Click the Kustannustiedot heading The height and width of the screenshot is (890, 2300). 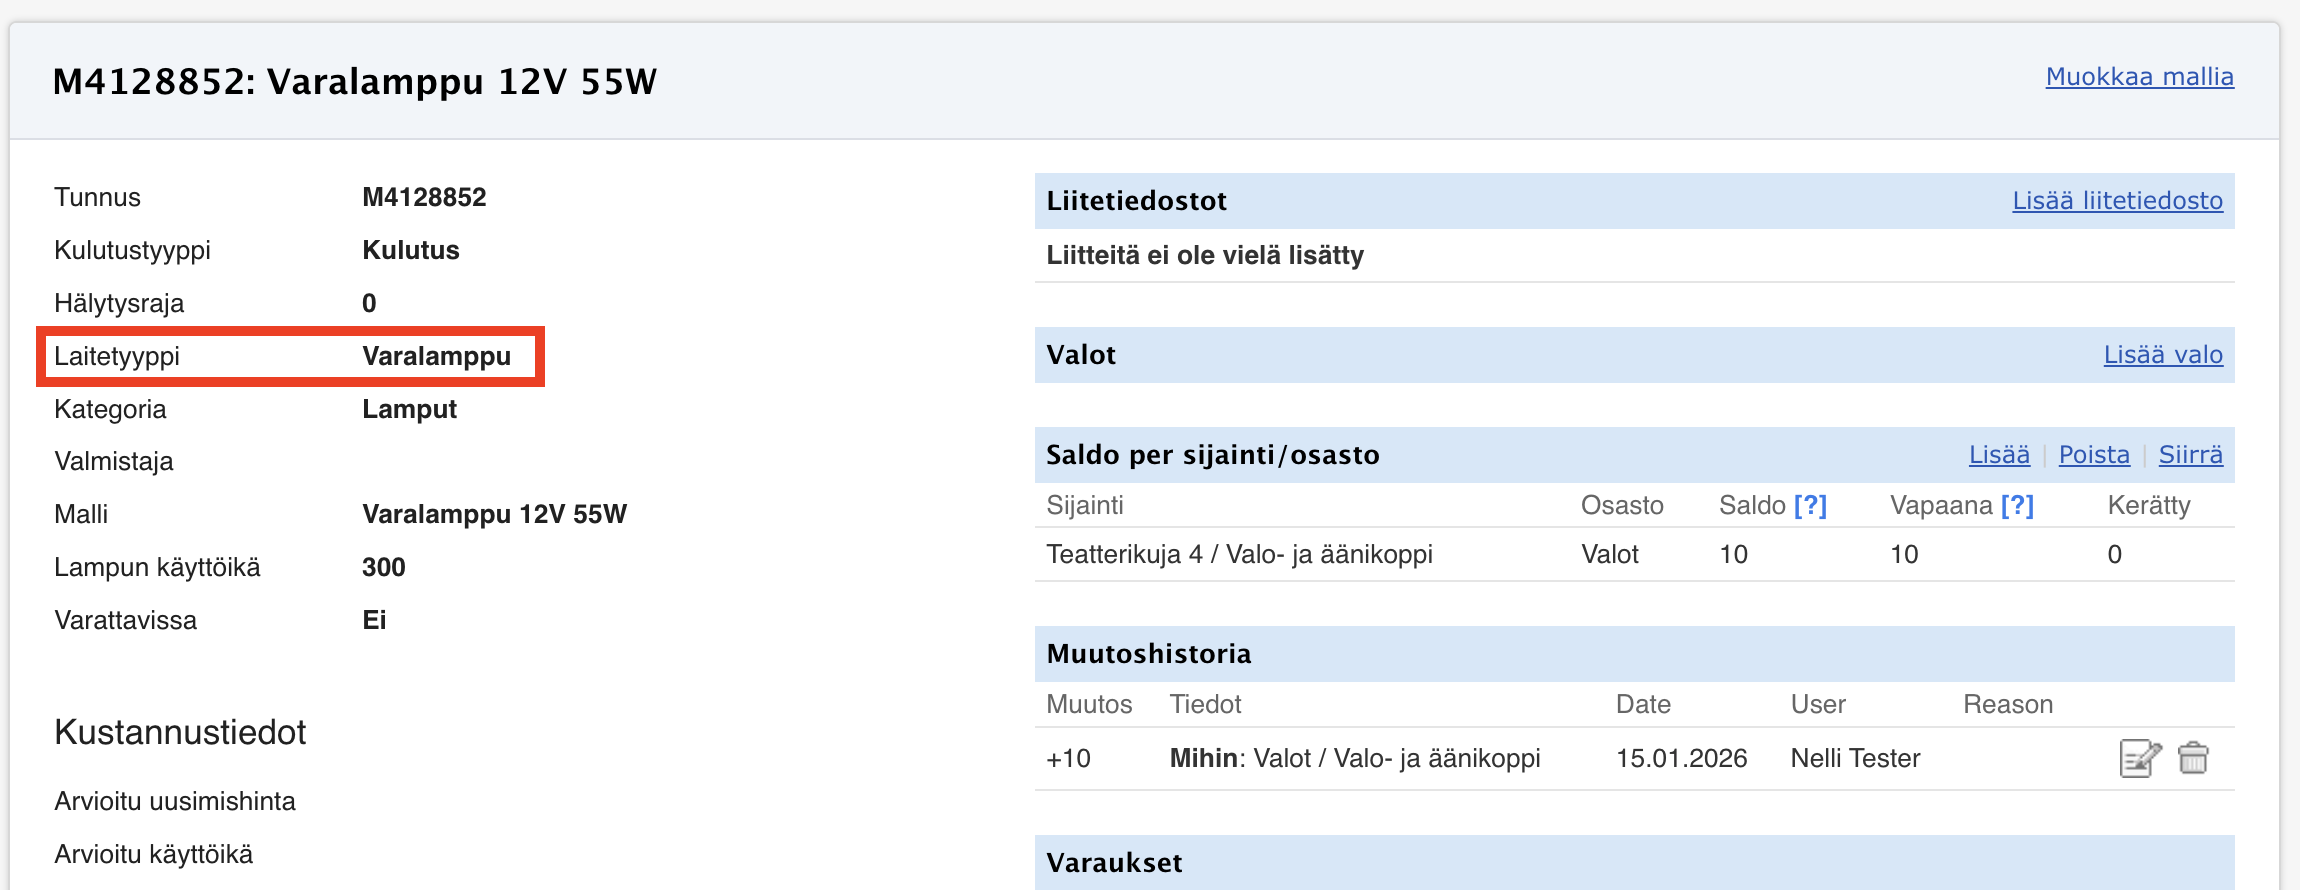[x=180, y=733]
